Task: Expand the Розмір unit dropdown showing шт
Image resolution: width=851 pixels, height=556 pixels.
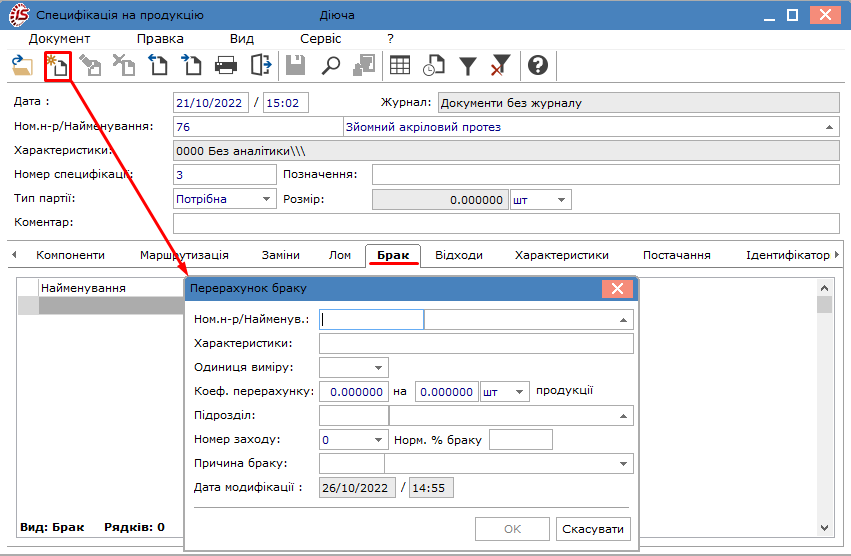Action: 561,200
